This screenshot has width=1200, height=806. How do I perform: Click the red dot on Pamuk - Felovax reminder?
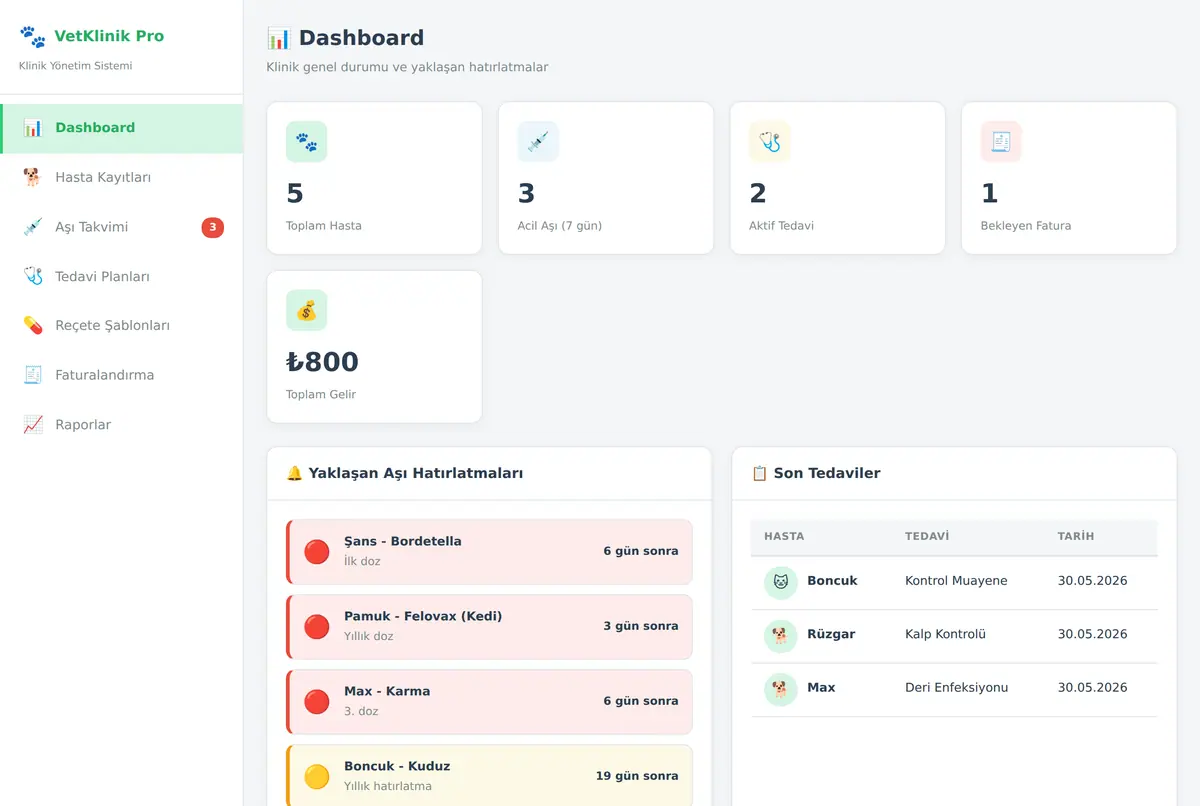(317, 627)
